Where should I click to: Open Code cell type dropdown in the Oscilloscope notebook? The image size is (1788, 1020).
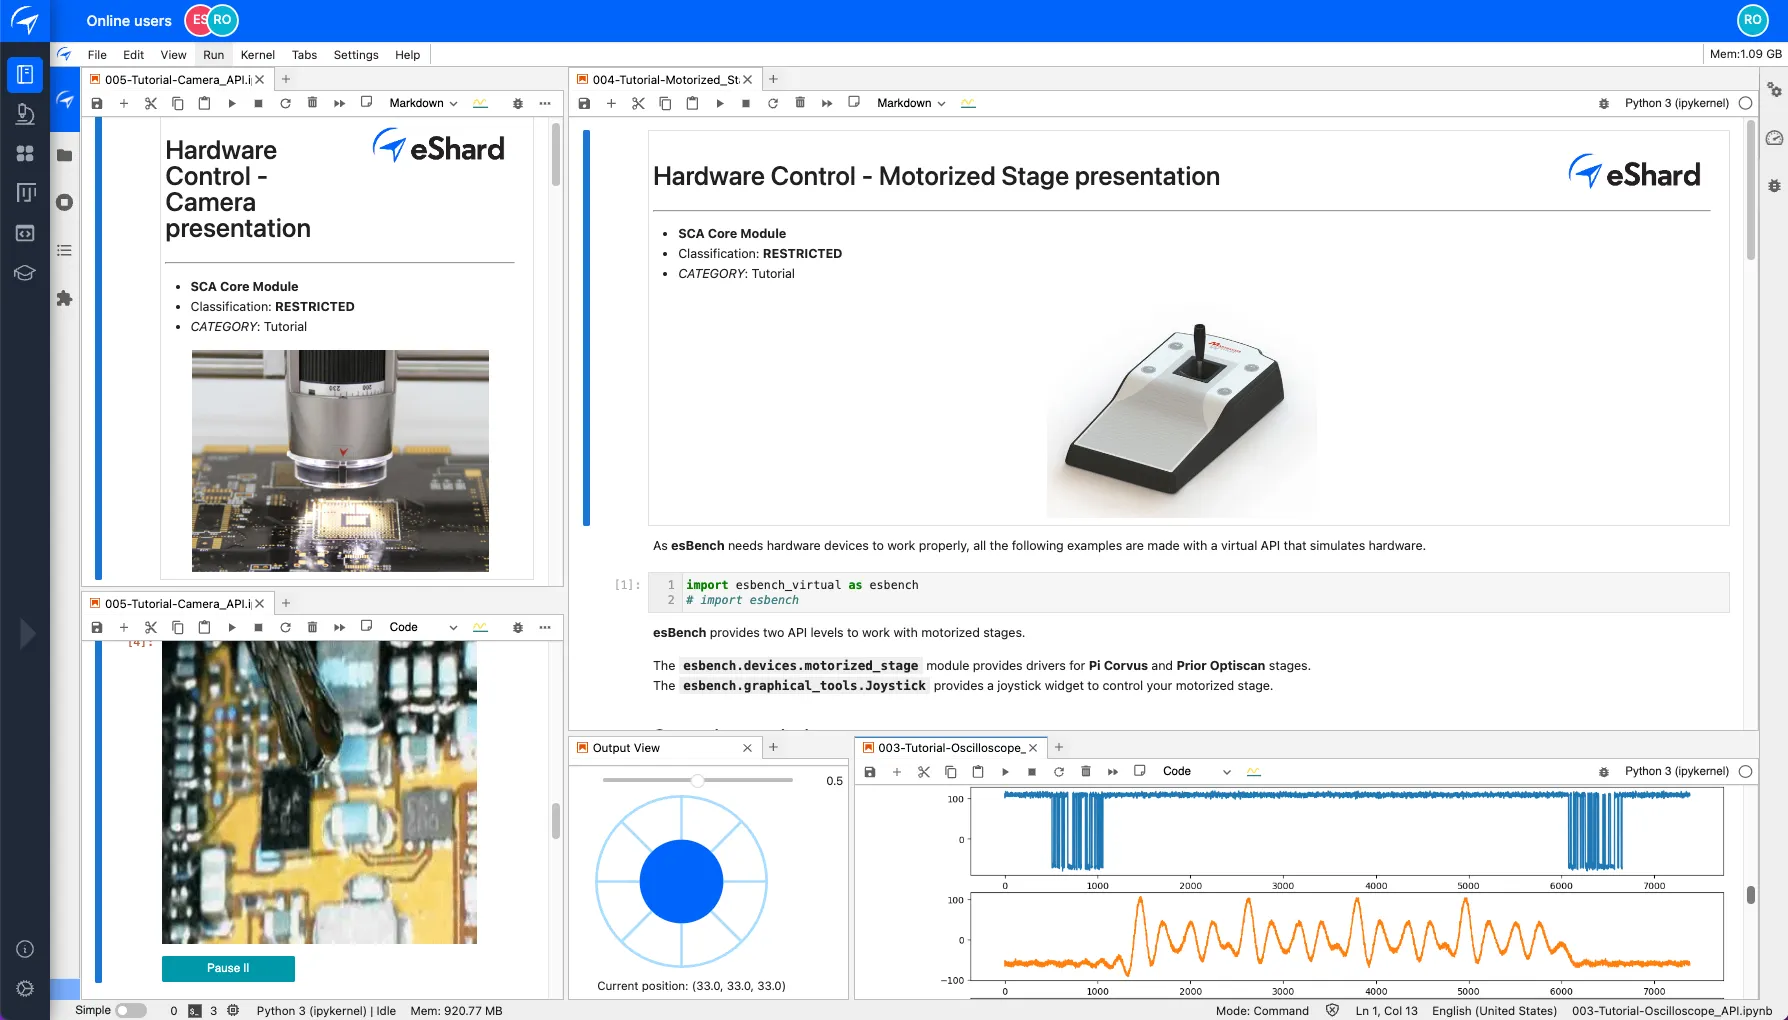click(x=1197, y=771)
